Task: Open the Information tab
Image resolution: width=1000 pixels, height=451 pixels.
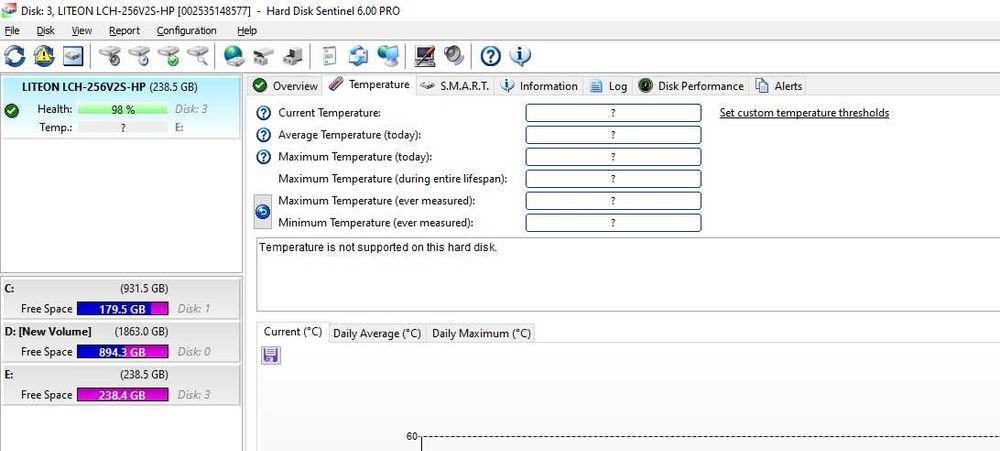Action: coord(539,86)
